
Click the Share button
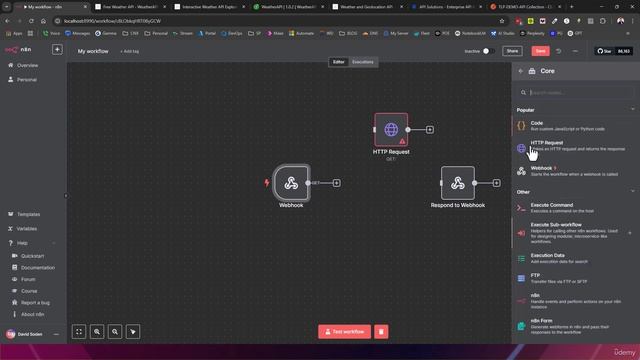512,51
